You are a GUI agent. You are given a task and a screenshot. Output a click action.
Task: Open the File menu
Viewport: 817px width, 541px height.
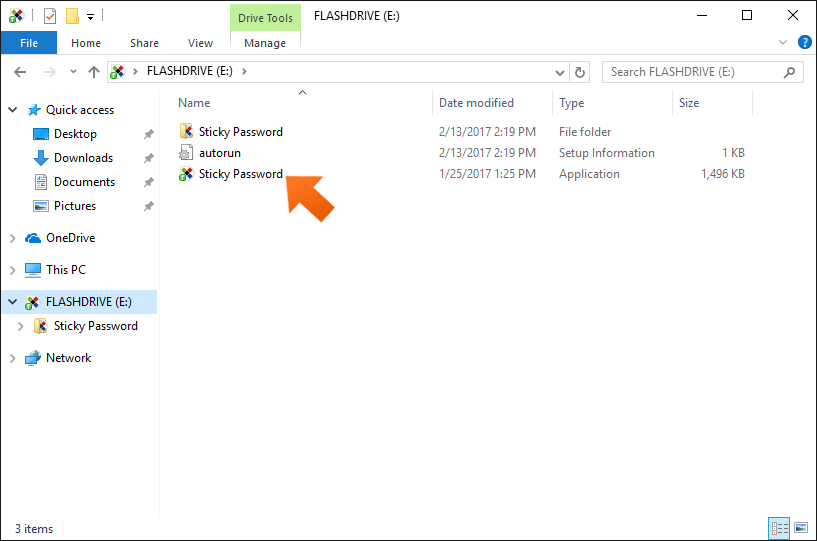[x=29, y=43]
